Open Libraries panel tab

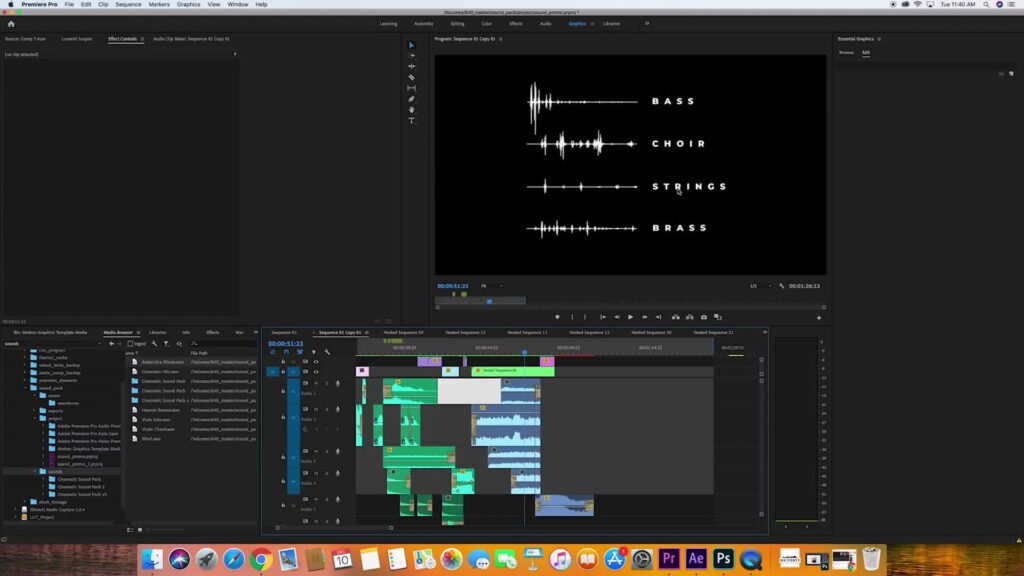pos(157,332)
